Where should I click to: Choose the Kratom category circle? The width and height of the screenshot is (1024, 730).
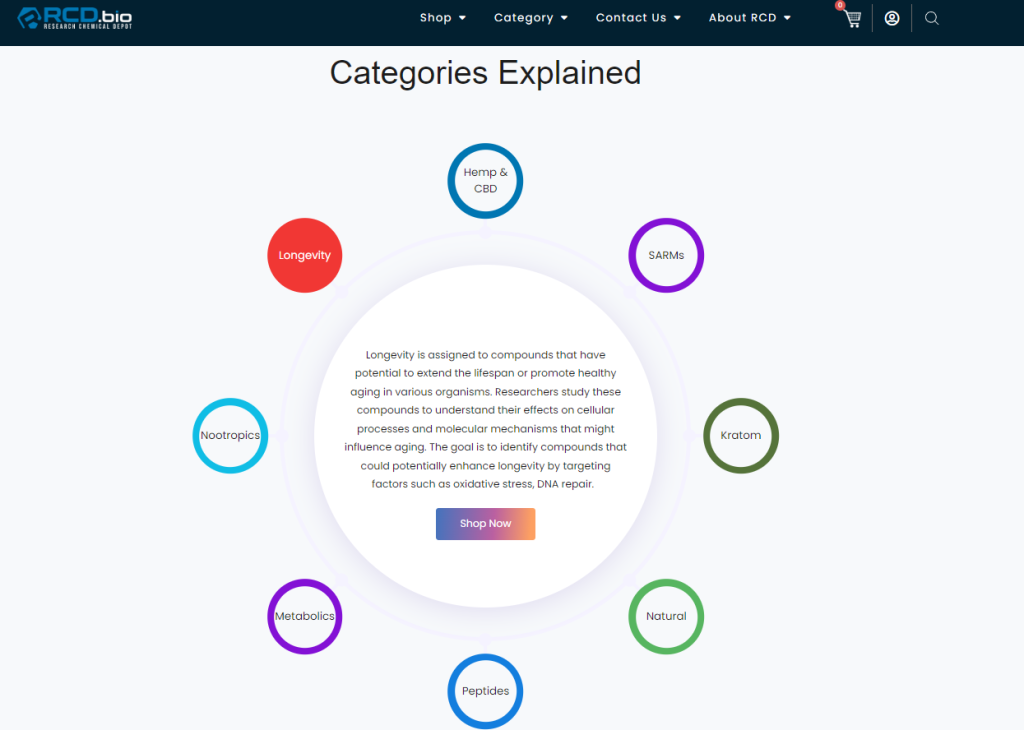pos(741,436)
